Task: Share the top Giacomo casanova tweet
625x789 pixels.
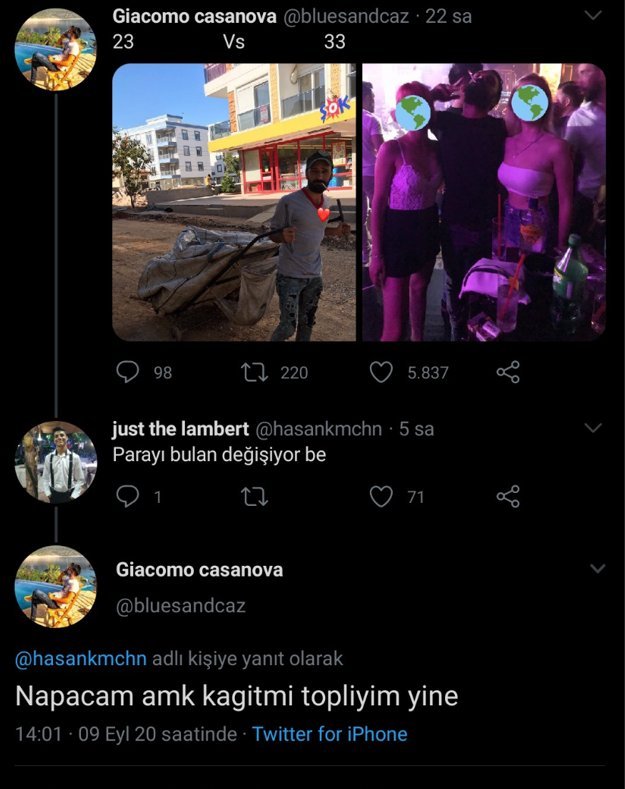Action: (x=508, y=372)
